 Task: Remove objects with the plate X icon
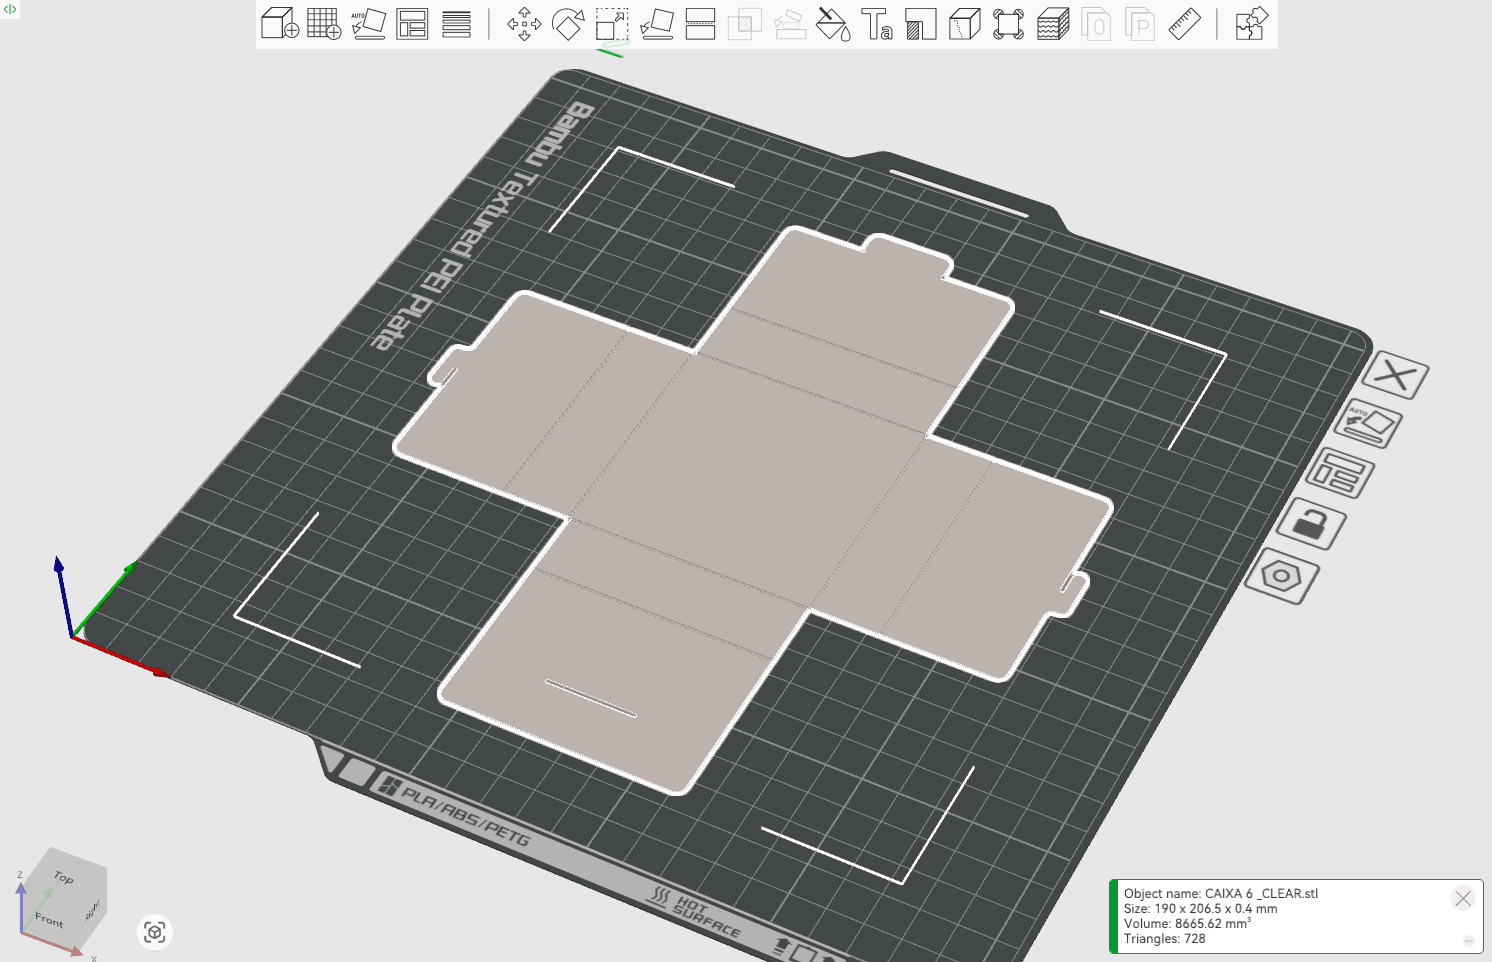coord(1395,376)
